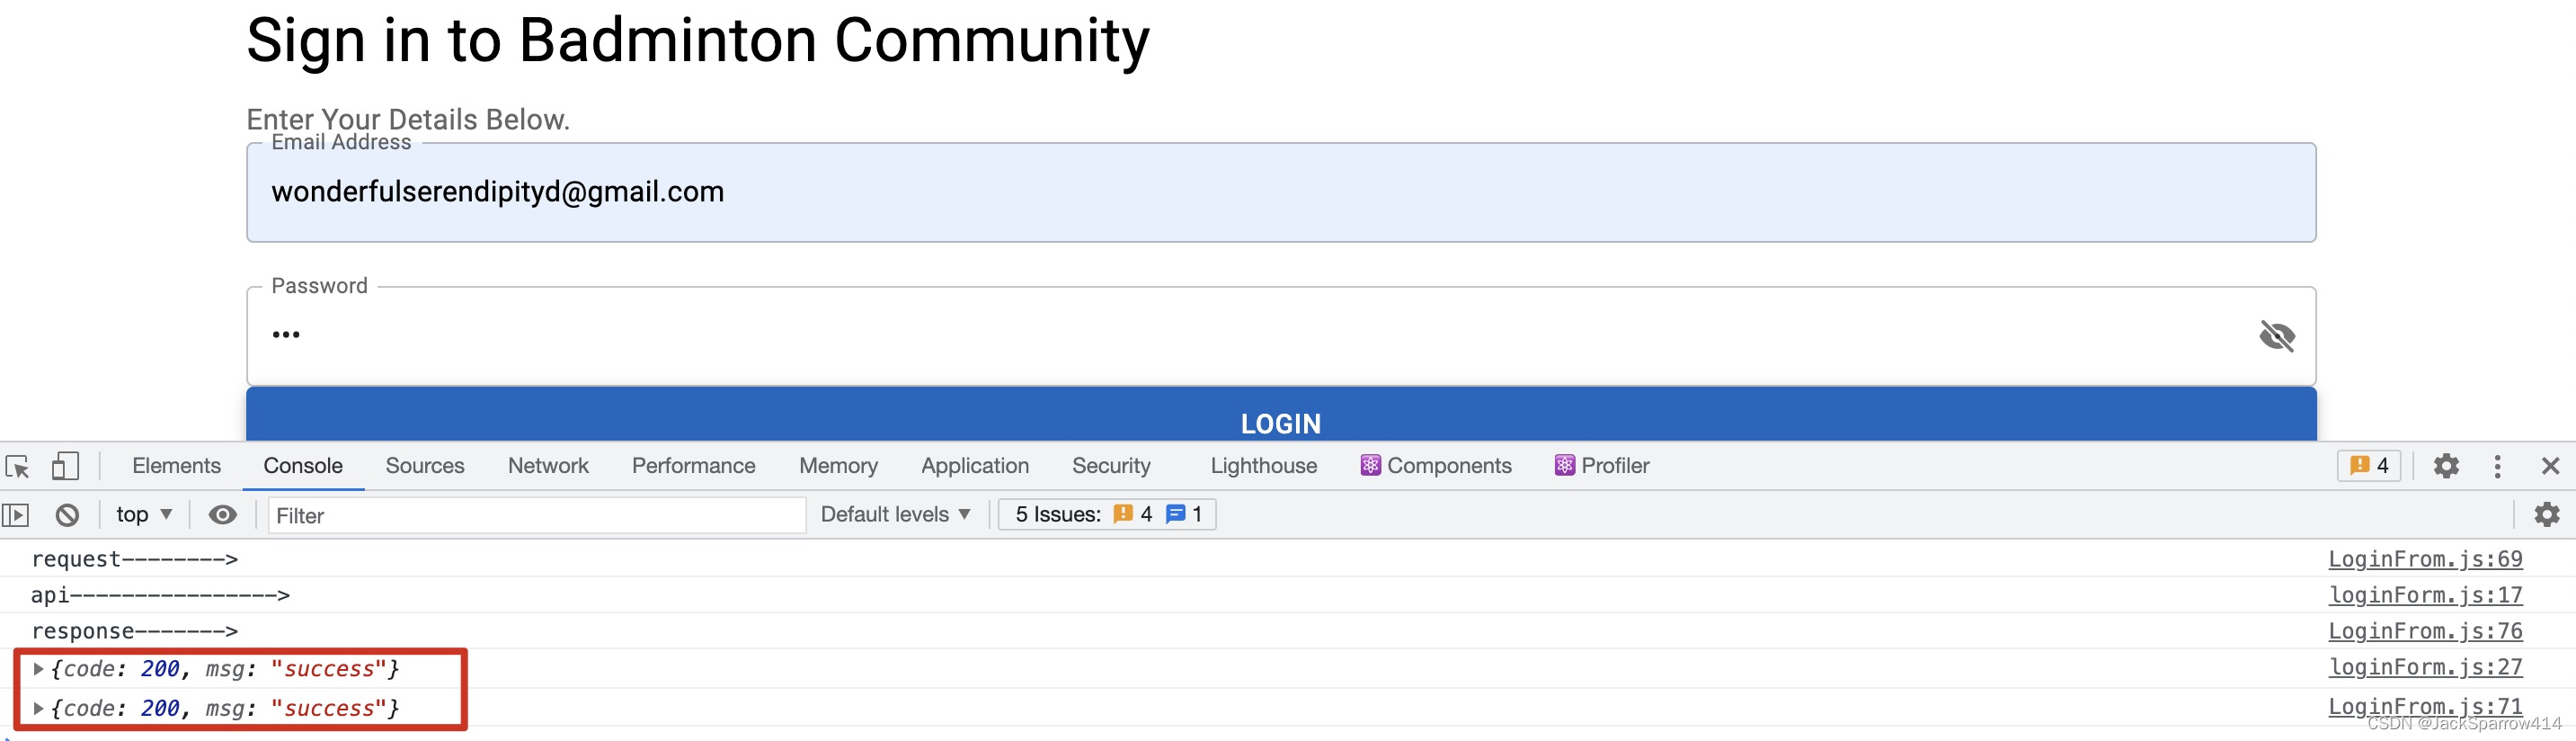
Task: Open loginForm.js:17 source link
Action: [x=2425, y=595]
